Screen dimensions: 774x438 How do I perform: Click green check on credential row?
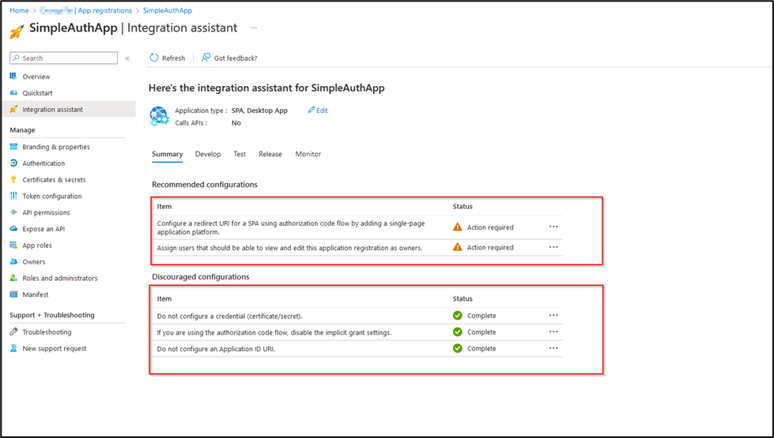(x=458, y=315)
